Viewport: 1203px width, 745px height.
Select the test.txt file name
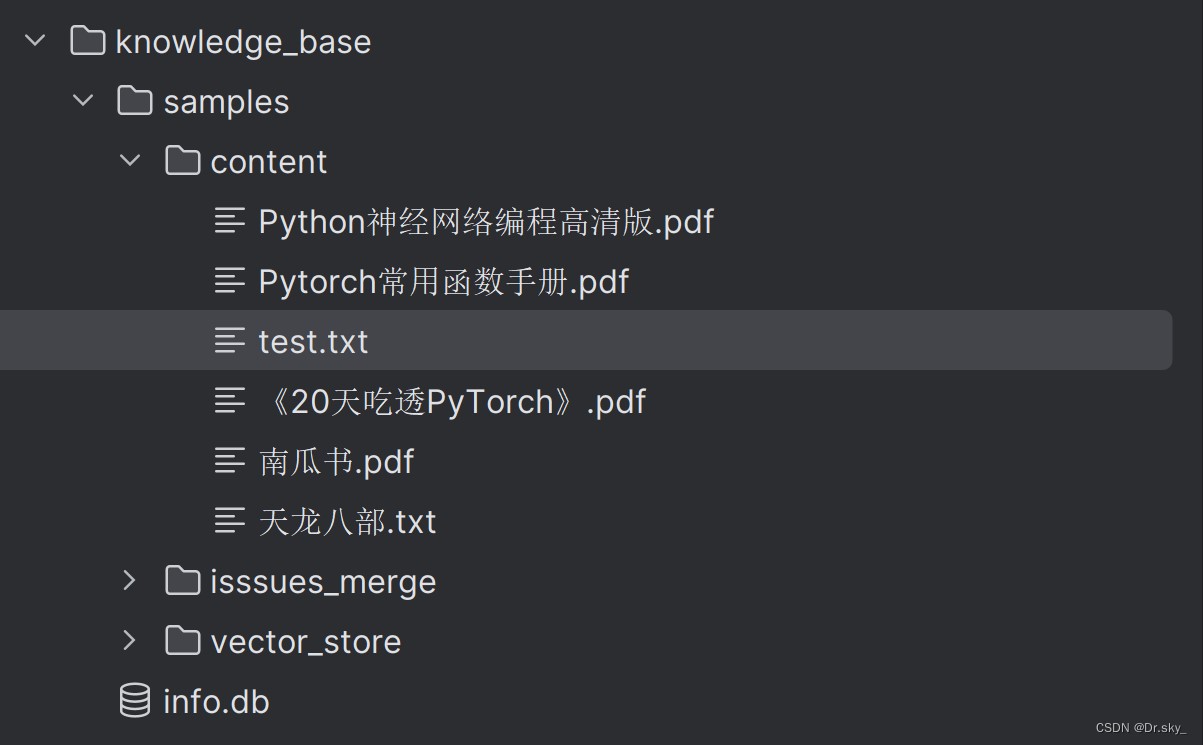(x=313, y=341)
